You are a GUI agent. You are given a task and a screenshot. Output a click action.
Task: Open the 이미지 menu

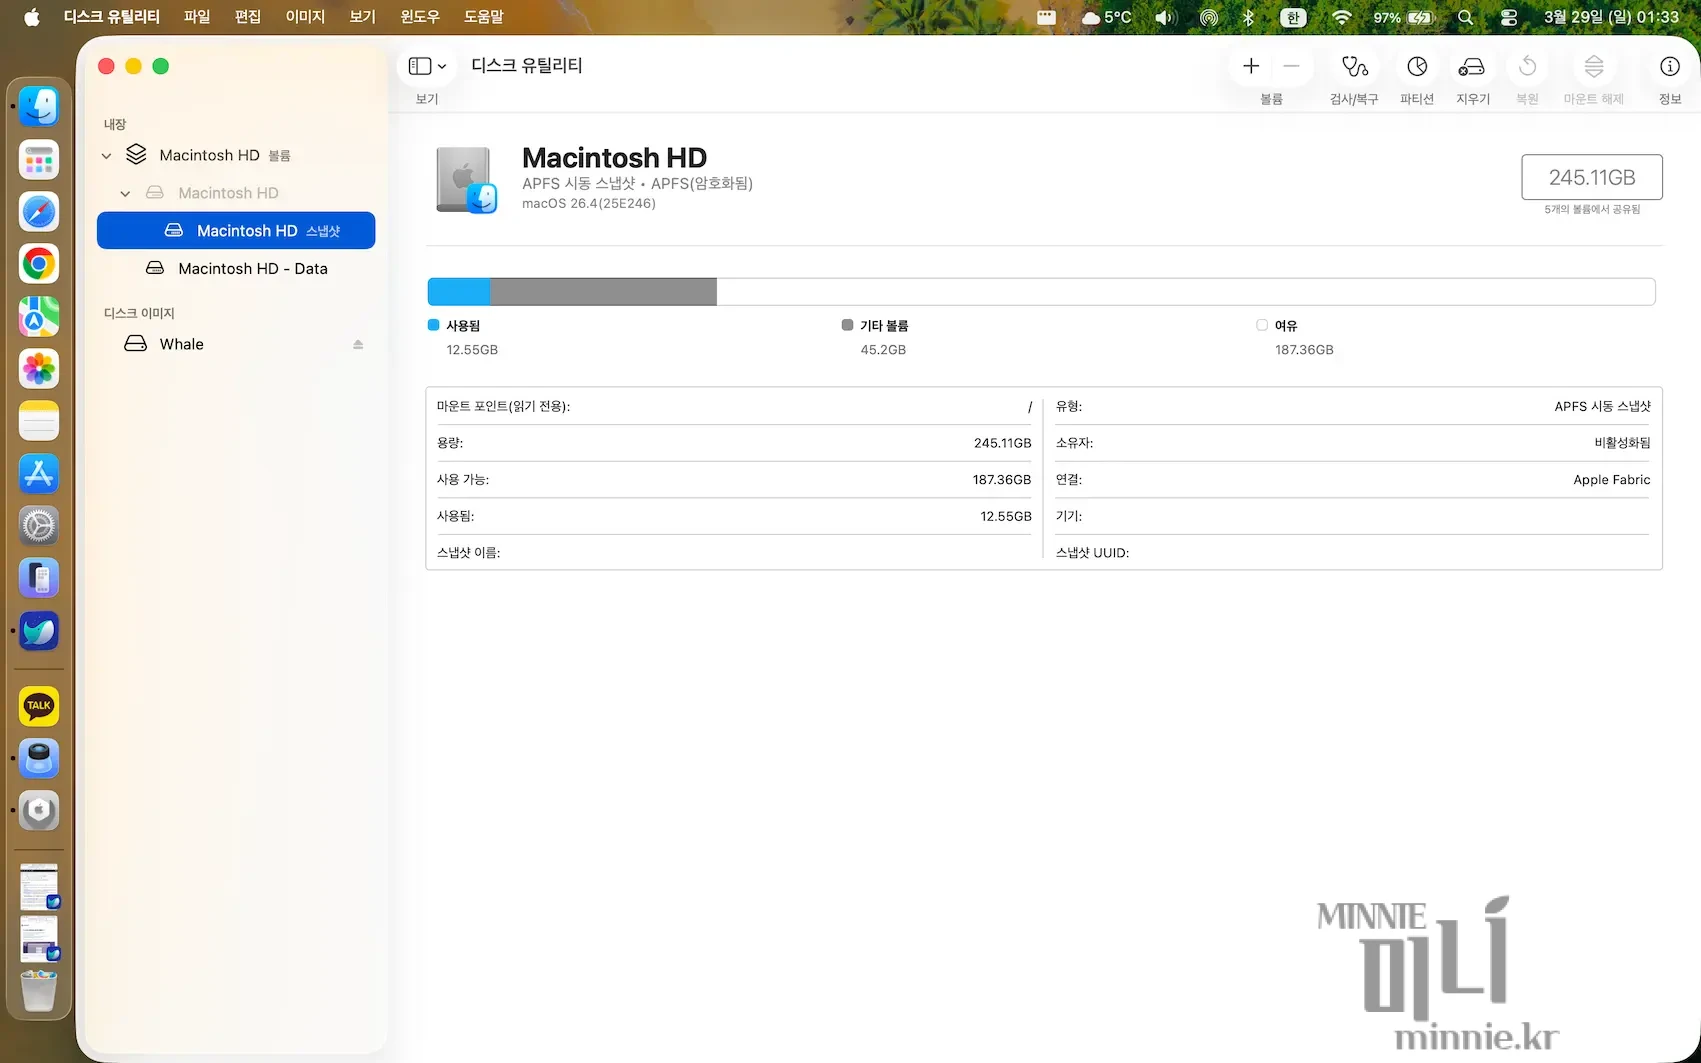click(305, 17)
